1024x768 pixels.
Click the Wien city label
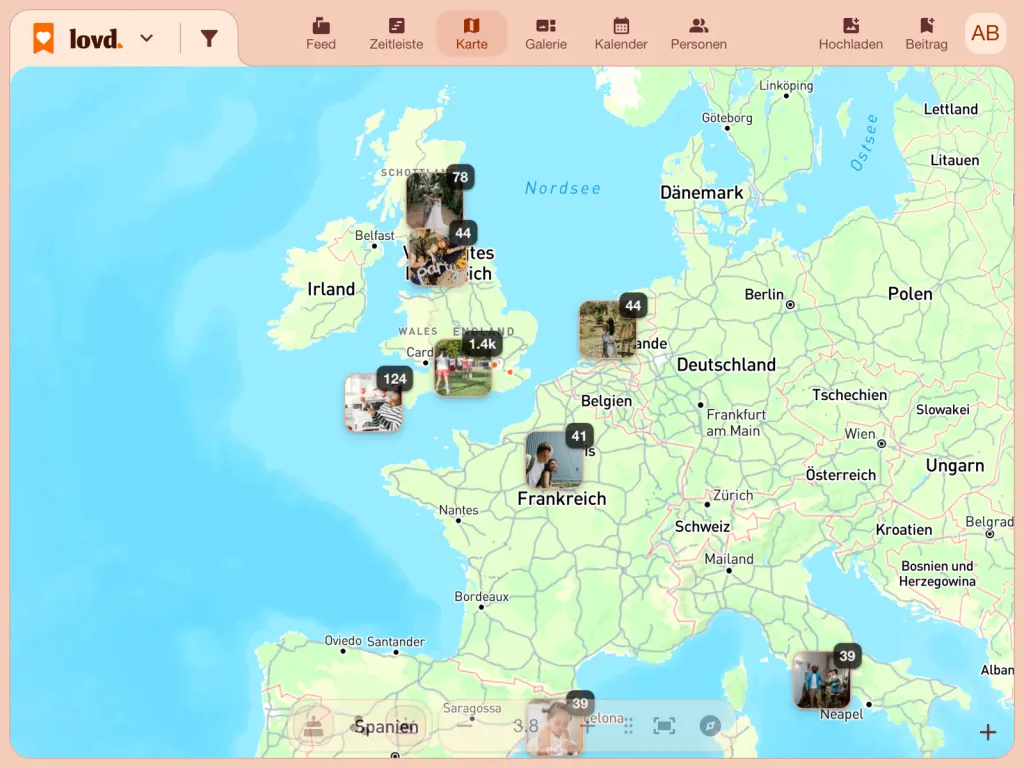pos(860,434)
